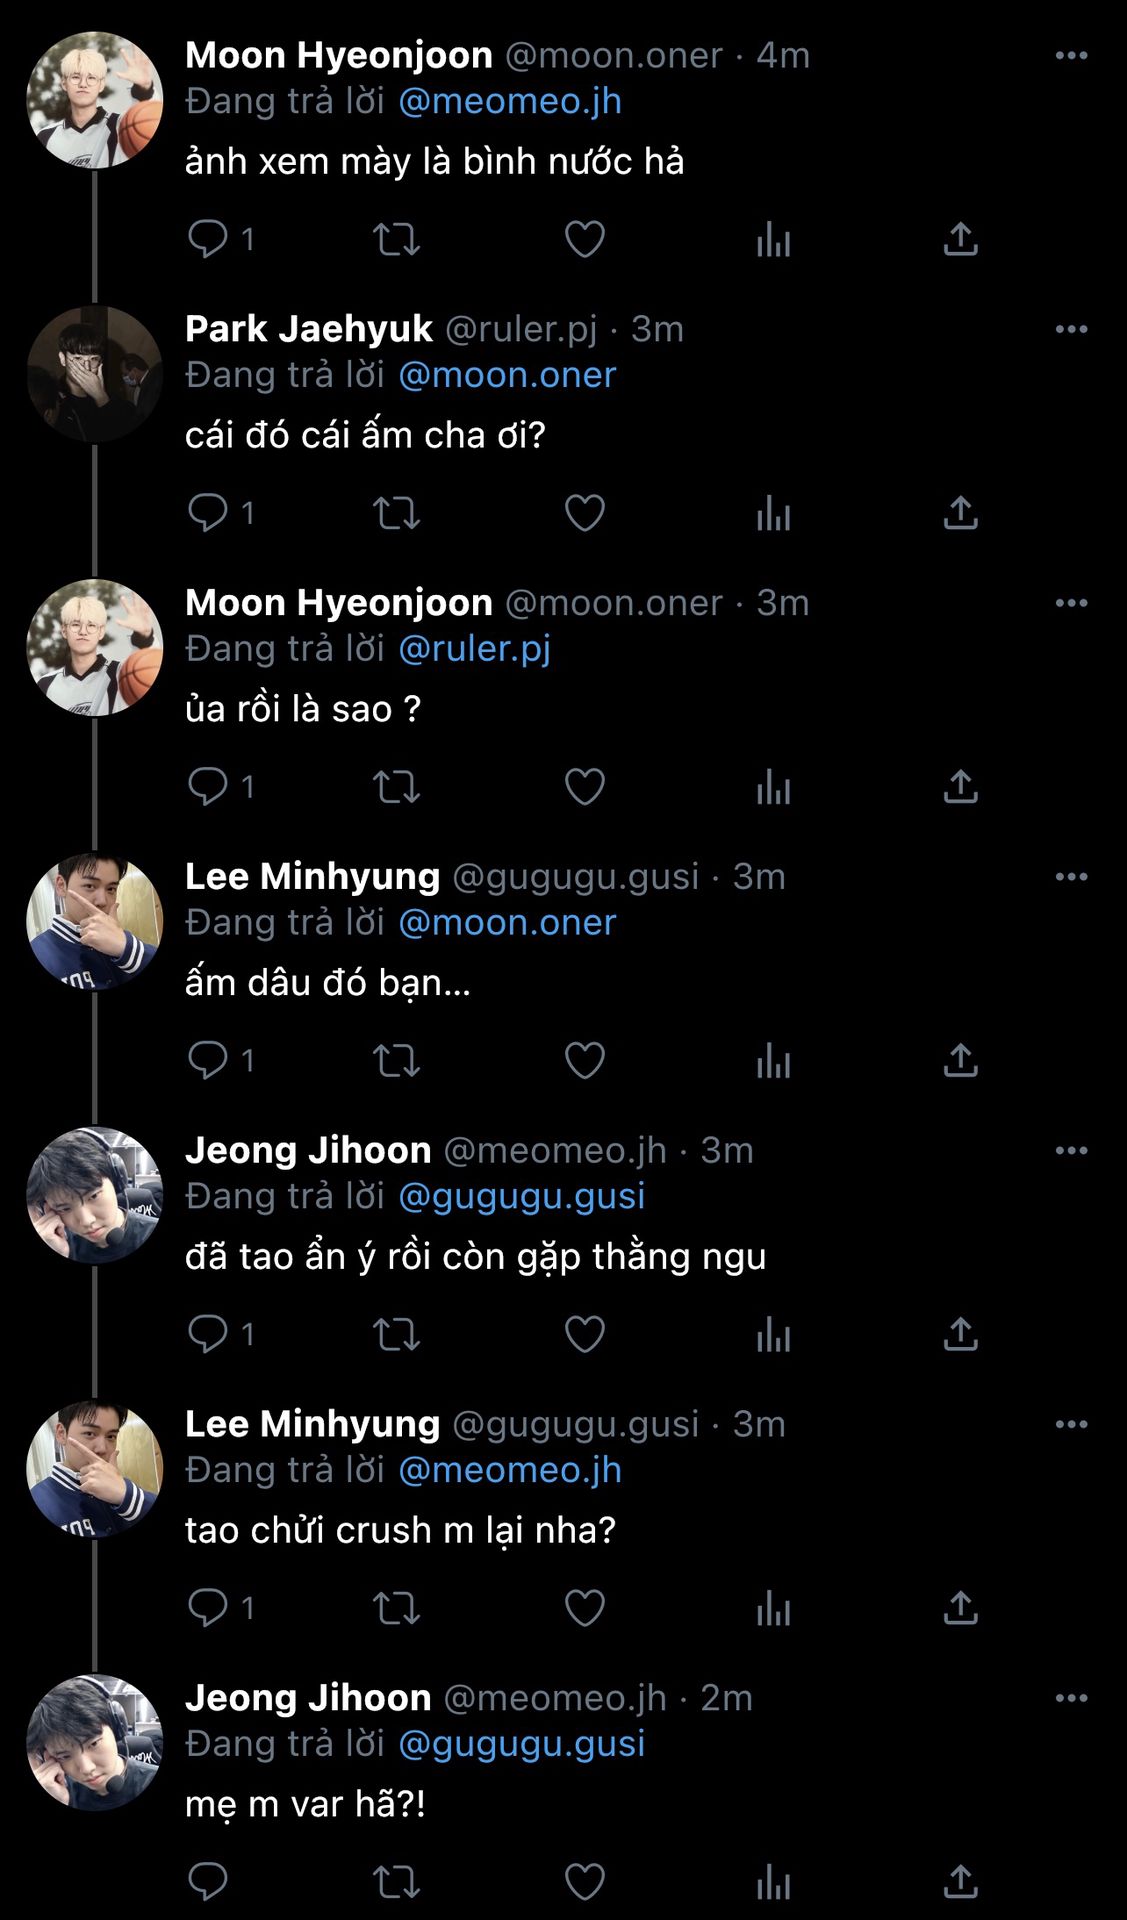This screenshot has width=1127, height=1920.
Task: Open the @meomeo.jh mention in first tweet
Action: pos(510,101)
